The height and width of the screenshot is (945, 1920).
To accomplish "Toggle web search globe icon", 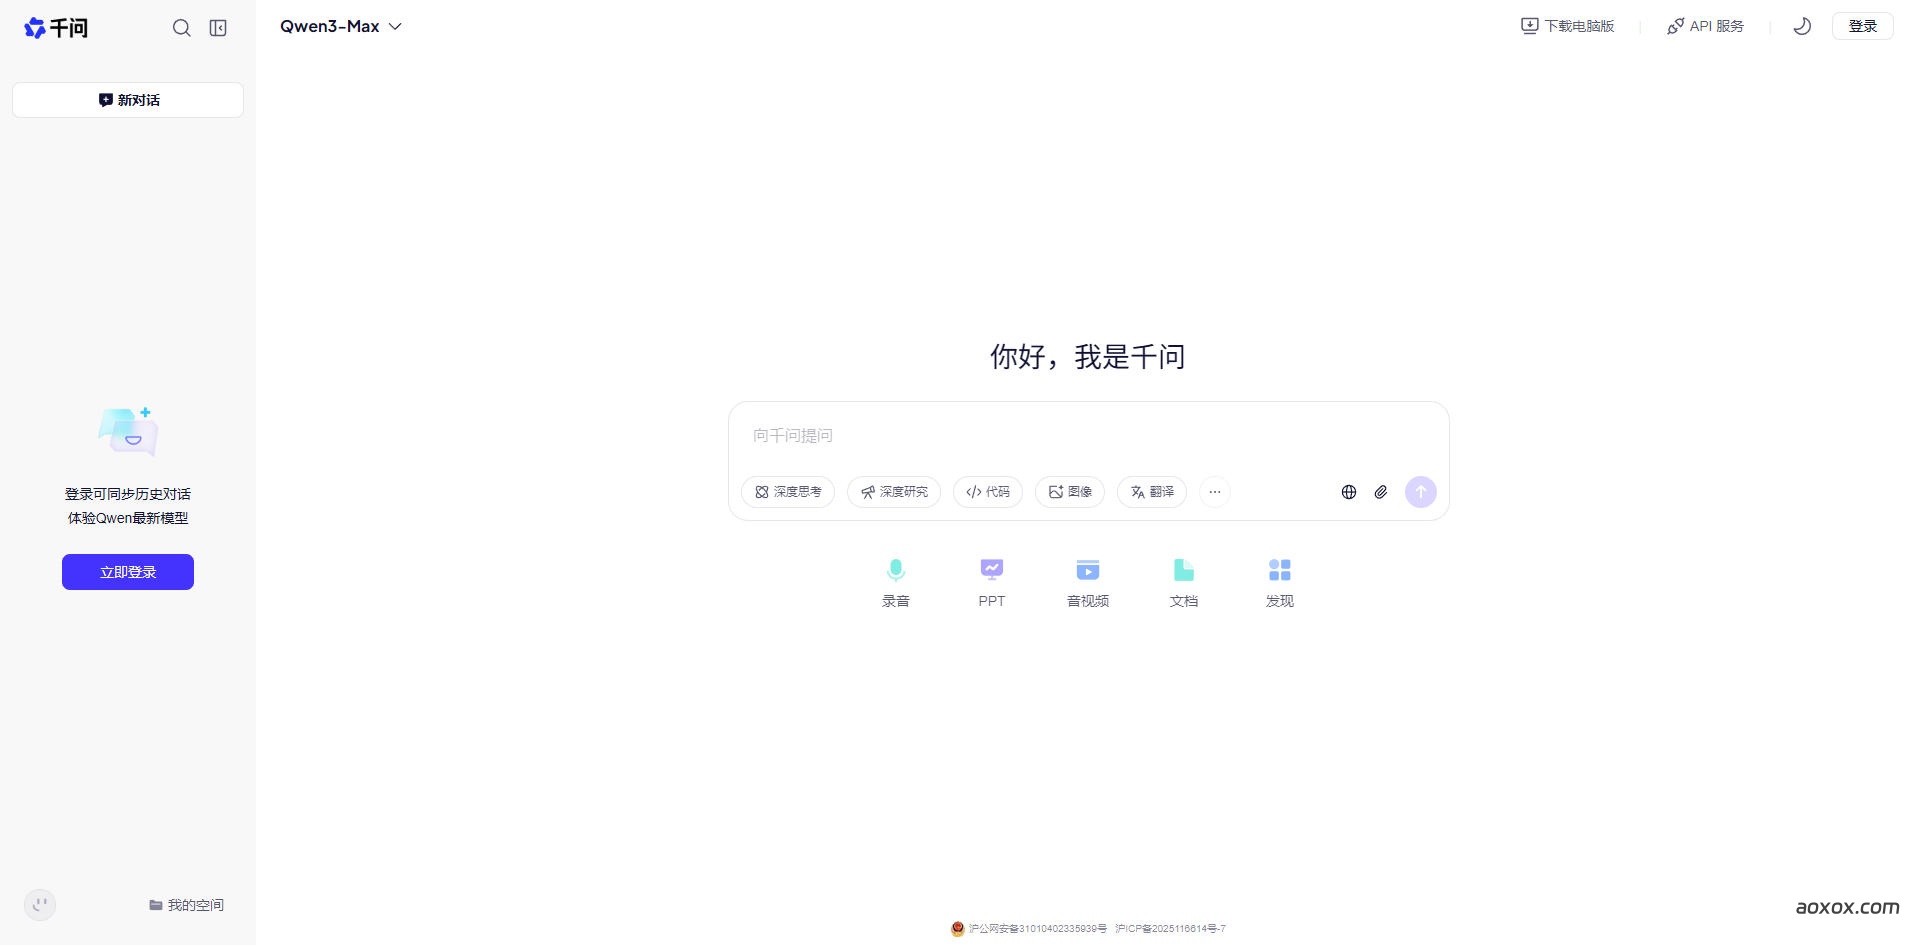I will [1349, 492].
